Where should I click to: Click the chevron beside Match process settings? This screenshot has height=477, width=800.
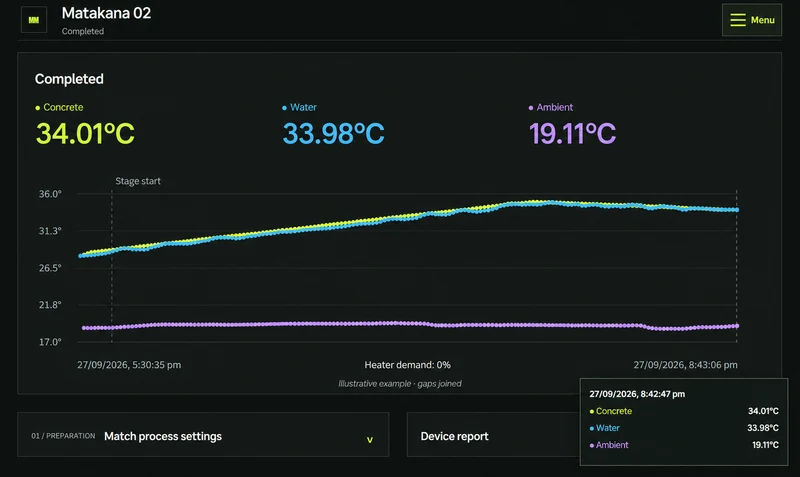tap(370, 439)
